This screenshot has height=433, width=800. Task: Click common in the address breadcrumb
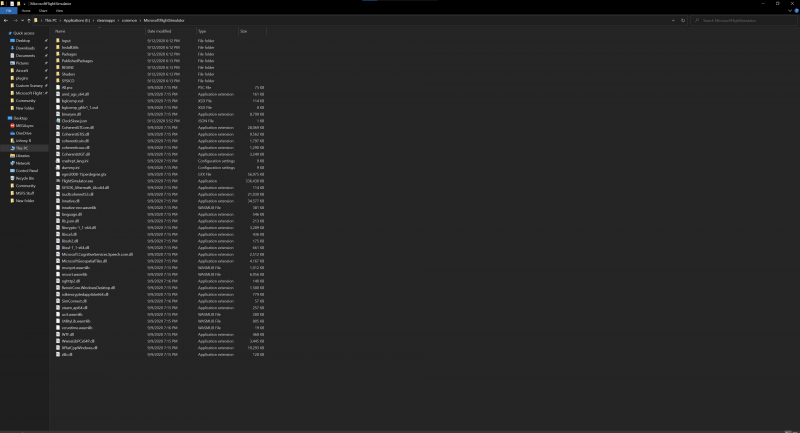click(x=129, y=20)
